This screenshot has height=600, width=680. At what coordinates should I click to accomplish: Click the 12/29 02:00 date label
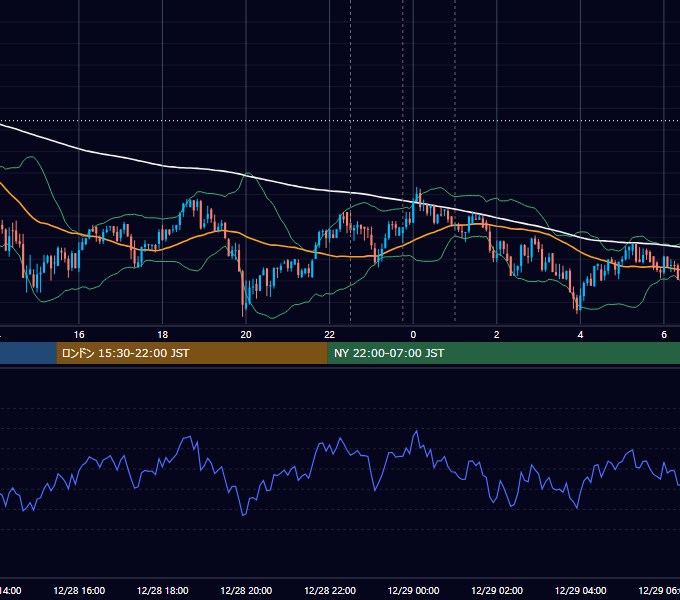pyautogui.click(x=497, y=590)
